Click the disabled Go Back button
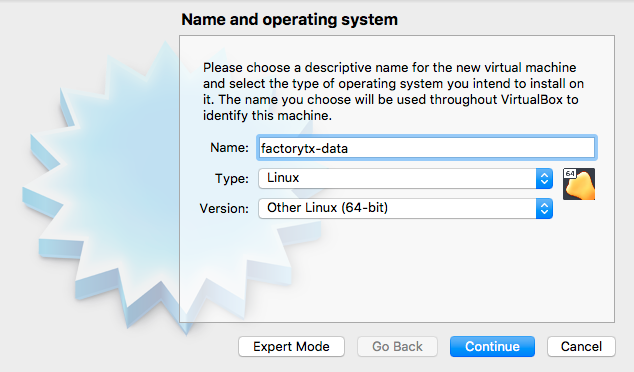Screen dimensions: 634x372 click(397, 347)
